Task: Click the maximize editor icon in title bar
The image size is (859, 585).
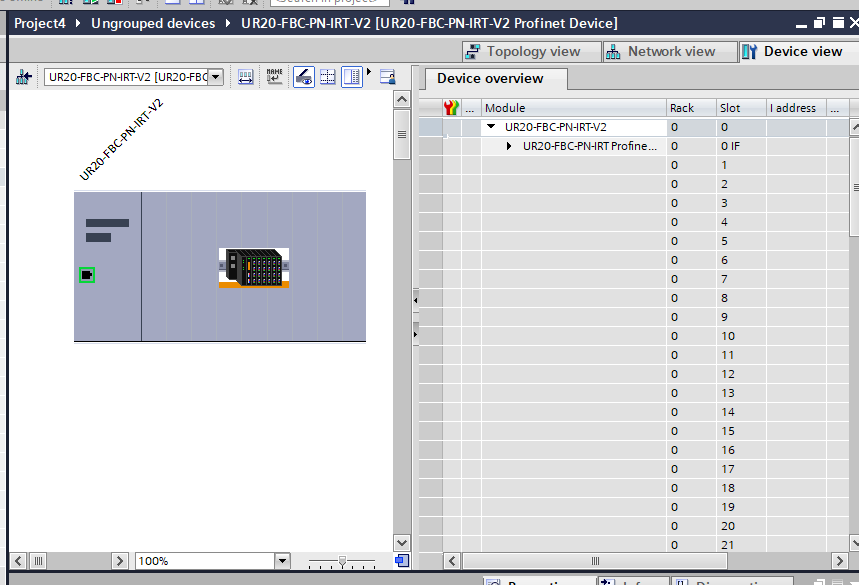Action: click(x=838, y=23)
